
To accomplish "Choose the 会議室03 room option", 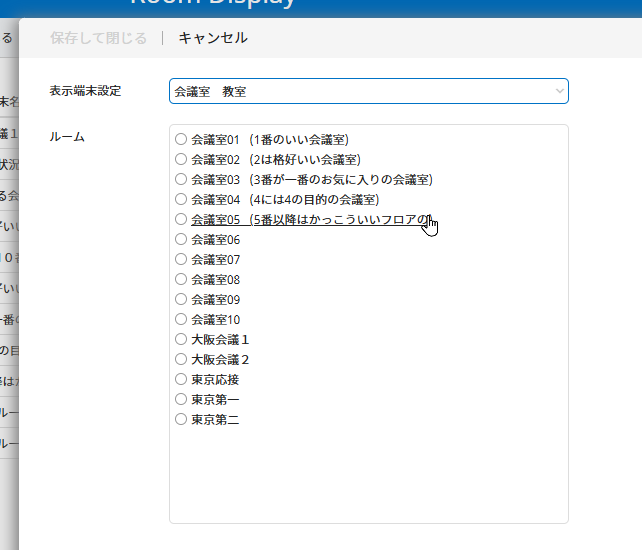I will tap(181, 179).
